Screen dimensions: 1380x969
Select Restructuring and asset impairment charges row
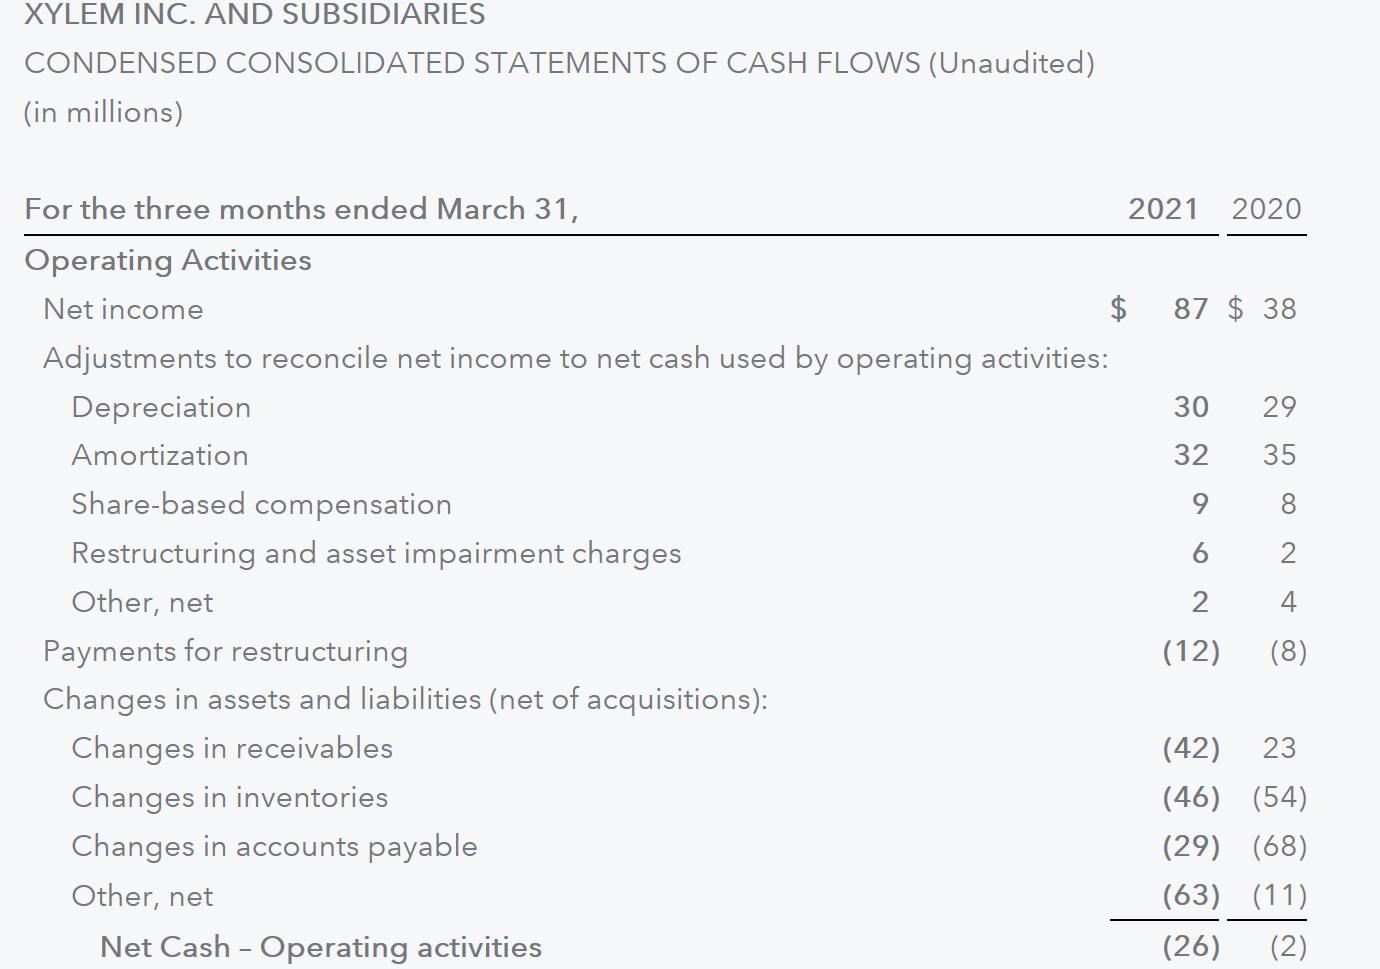(x=376, y=553)
